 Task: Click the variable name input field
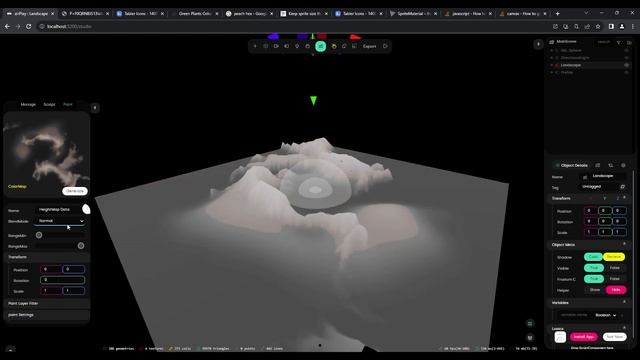[x=573, y=315]
